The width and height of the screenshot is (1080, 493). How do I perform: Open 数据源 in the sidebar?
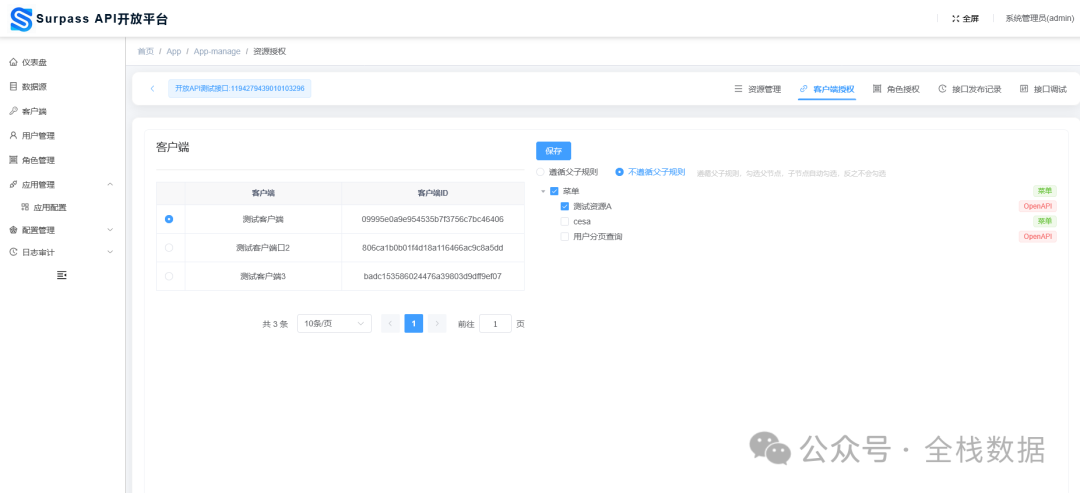click(x=35, y=87)
